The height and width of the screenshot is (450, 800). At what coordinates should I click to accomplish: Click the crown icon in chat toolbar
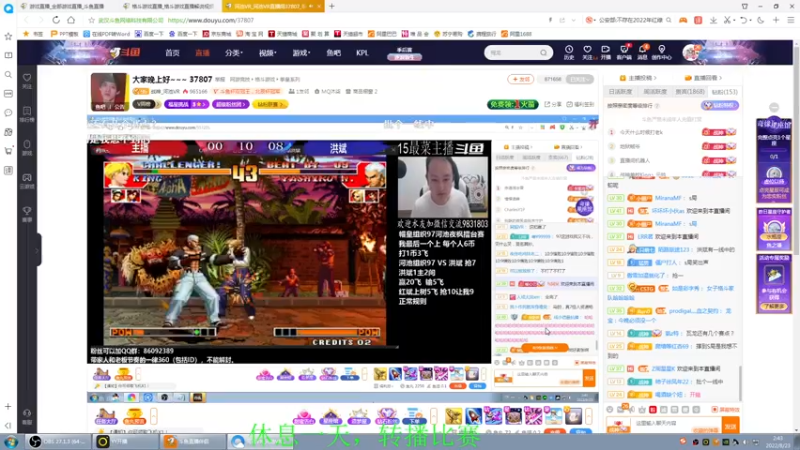click(642, 409)
